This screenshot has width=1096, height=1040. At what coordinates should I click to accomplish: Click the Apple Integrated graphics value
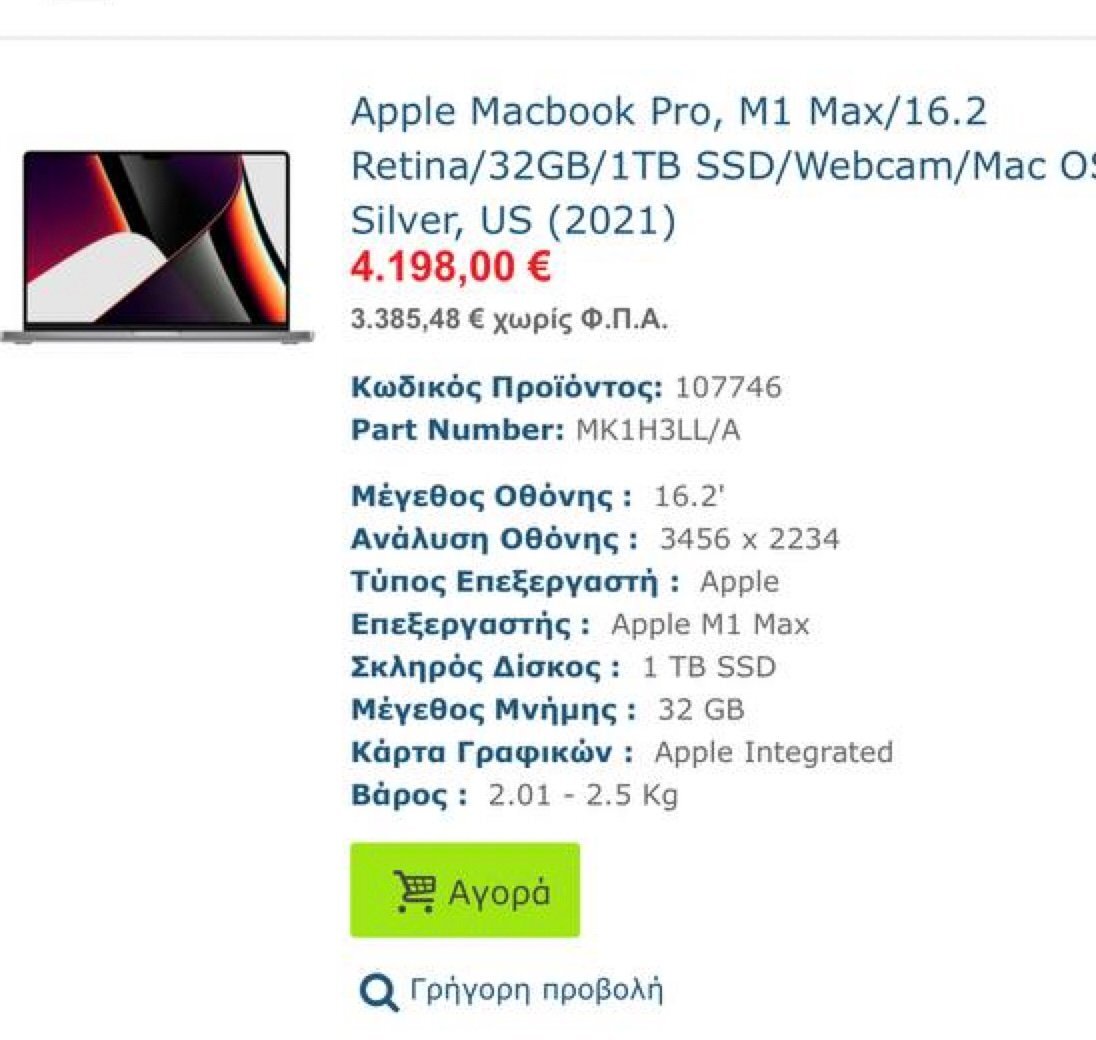pyautogui.click(x=774, y=753)
